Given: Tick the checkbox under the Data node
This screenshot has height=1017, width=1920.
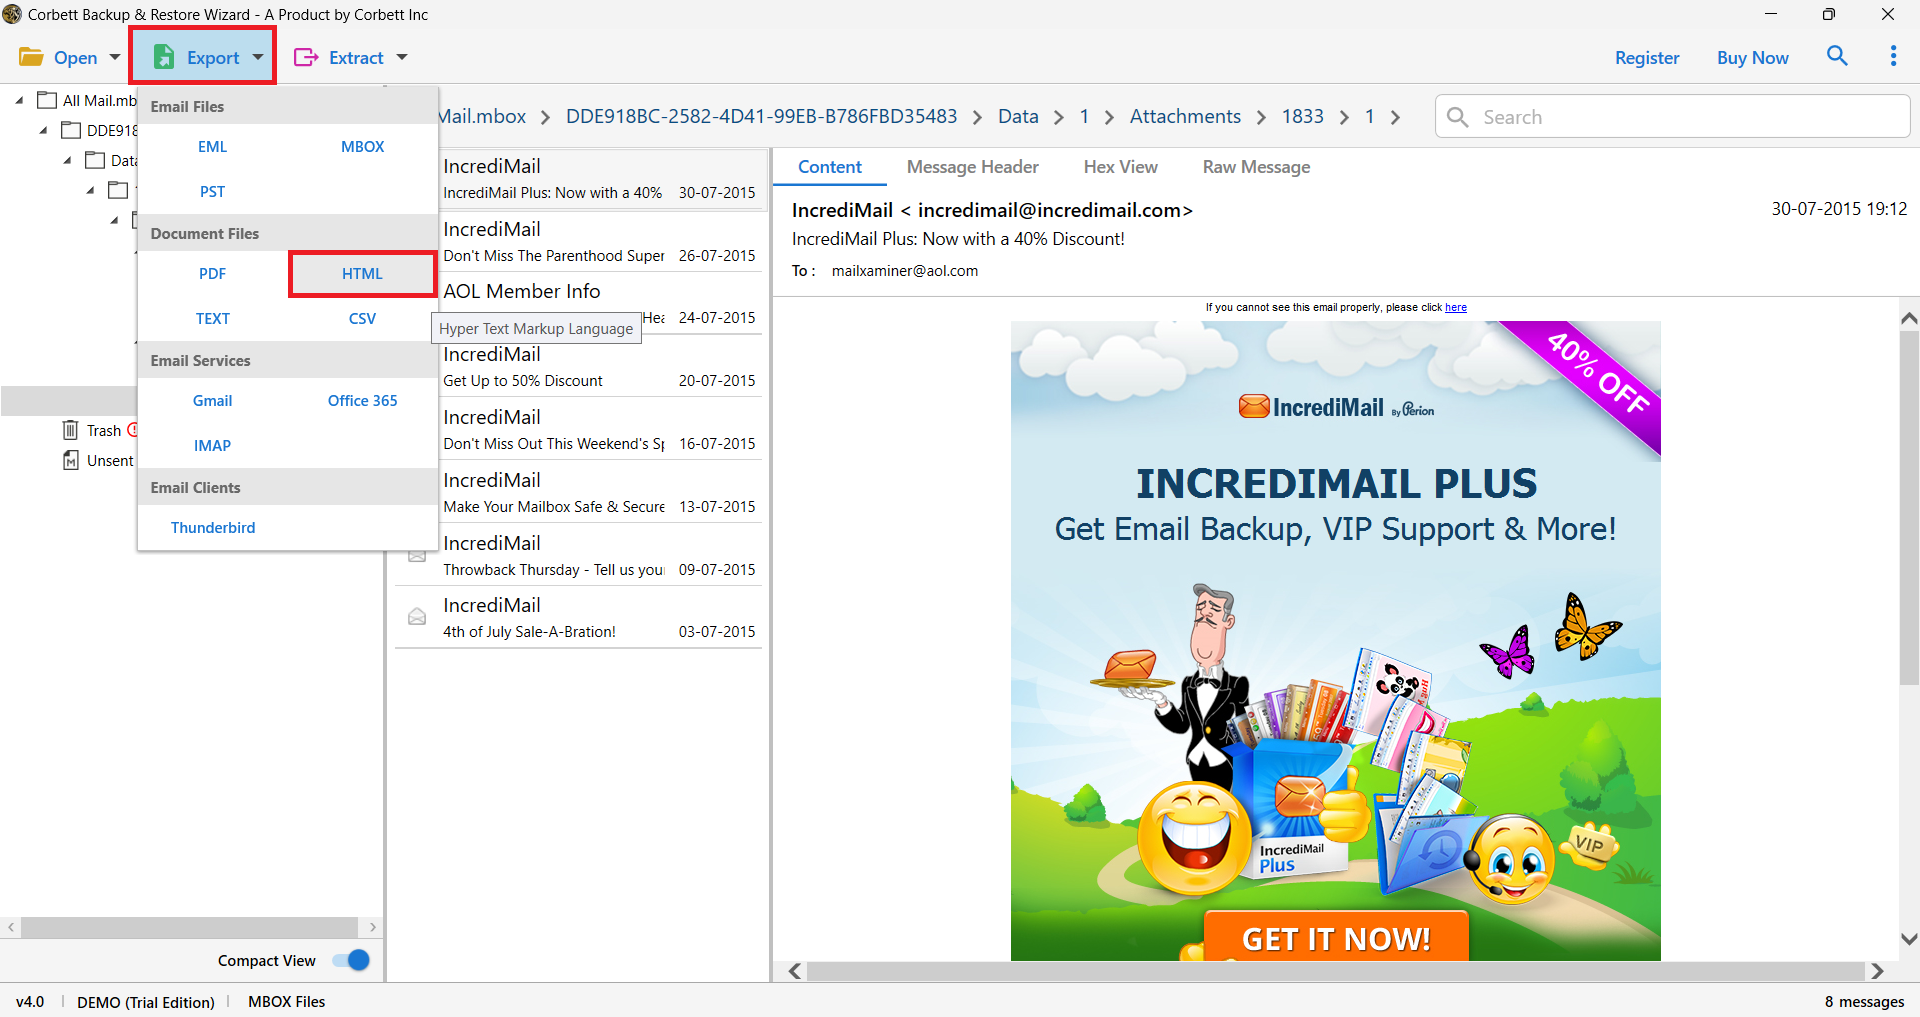Looking at the screenshot, I should (119, 190).
